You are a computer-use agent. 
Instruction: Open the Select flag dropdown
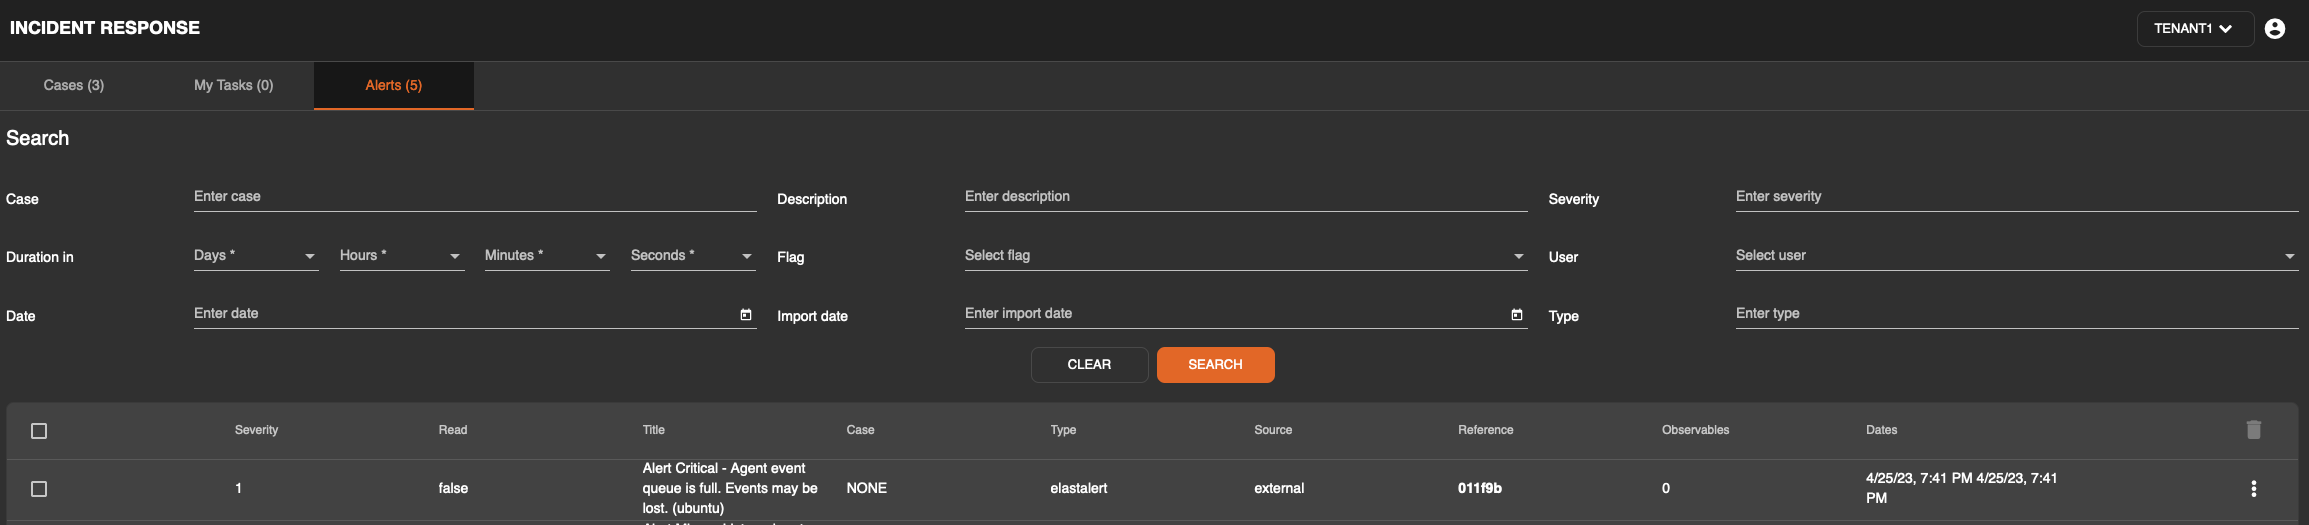pos(1245,256)
